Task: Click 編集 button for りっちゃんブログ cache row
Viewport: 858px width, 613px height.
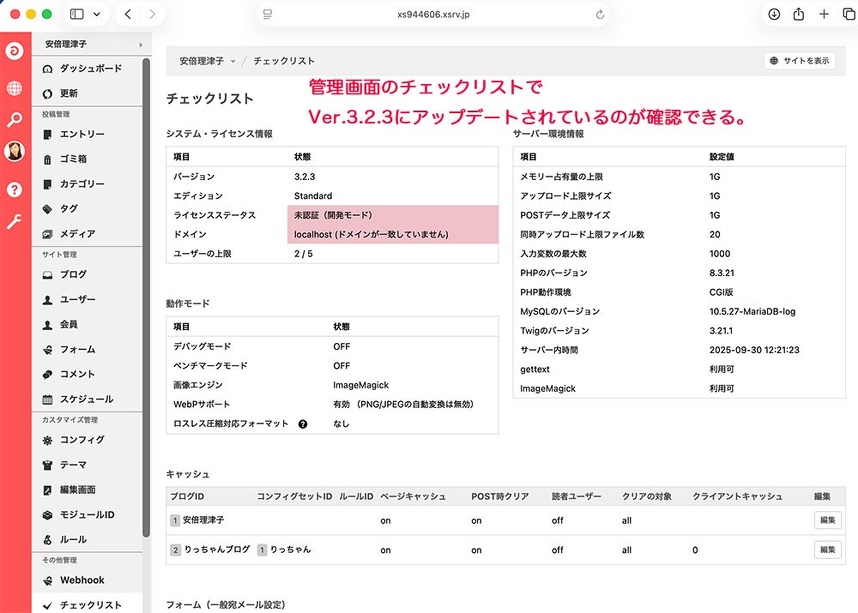Action: coord(827,550)
